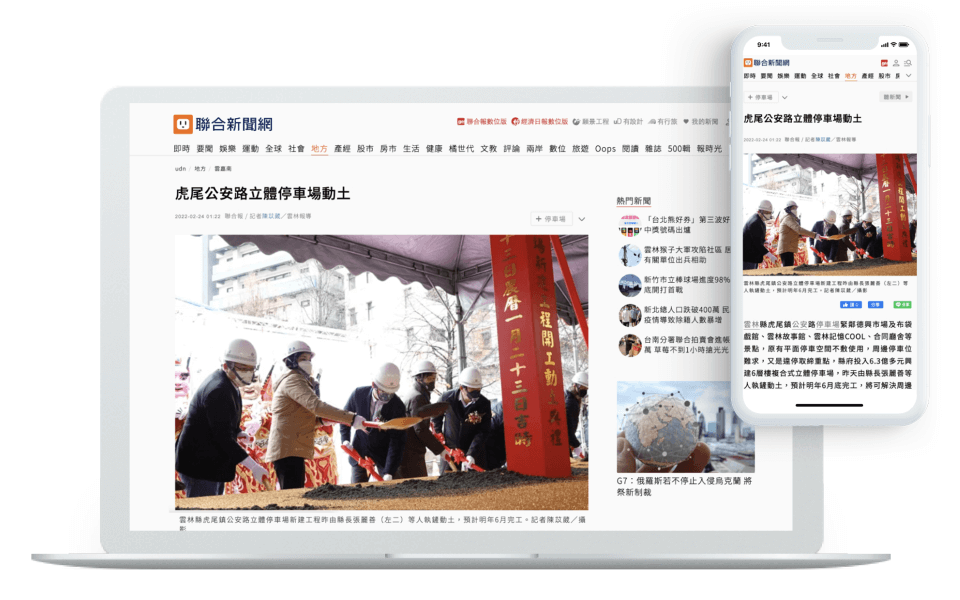Image resolution: width=960 pixels, height=600 pixels.
Task: Select 評論 tab in laptop navigation
Action: click(x=512, y=149)
